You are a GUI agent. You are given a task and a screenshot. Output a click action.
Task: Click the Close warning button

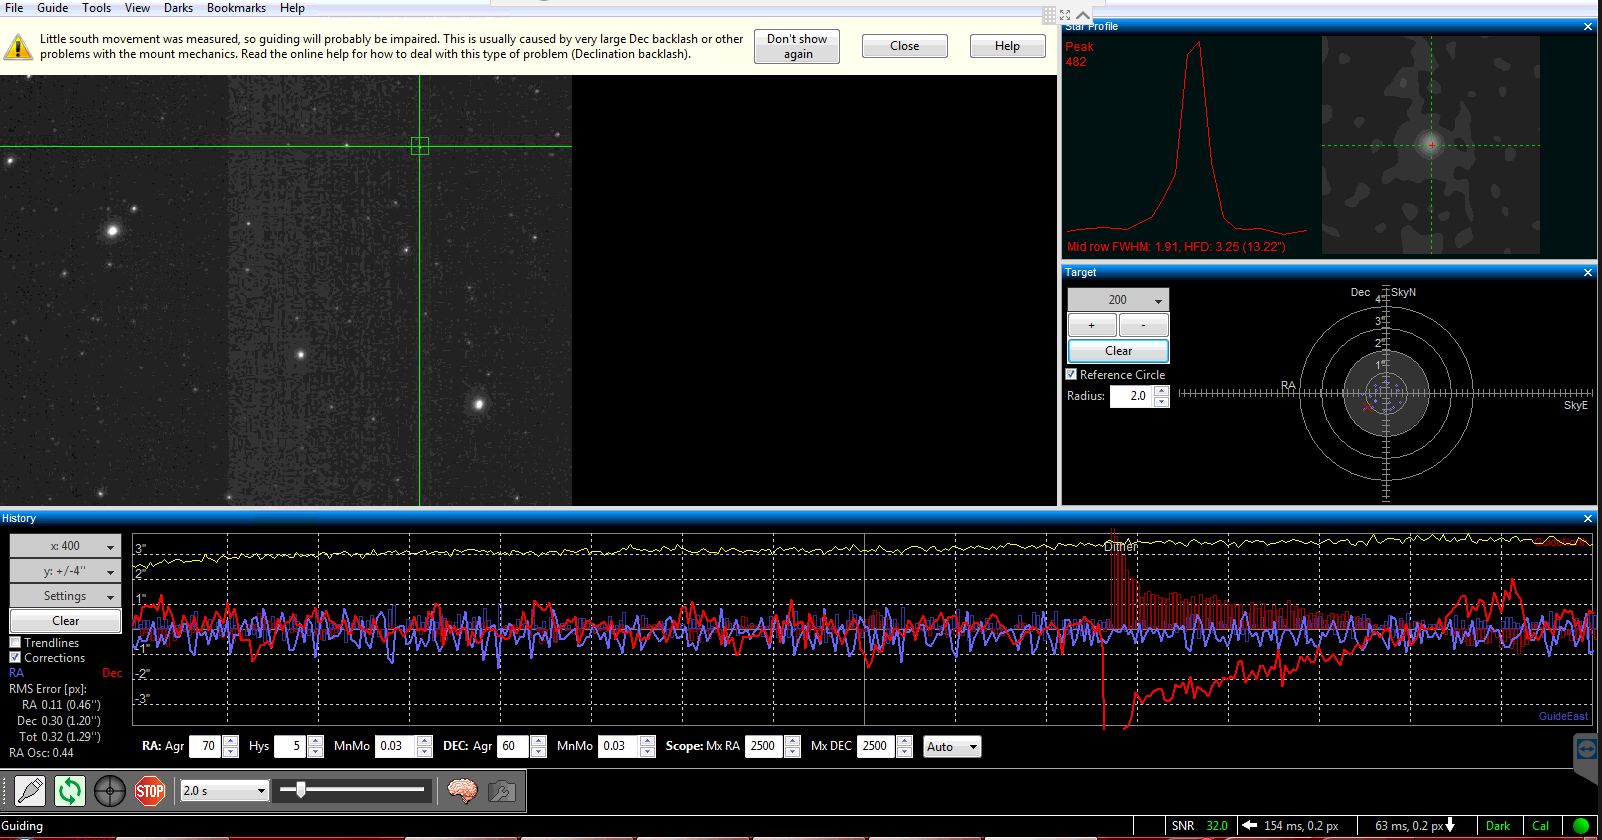tap(905, 46)
